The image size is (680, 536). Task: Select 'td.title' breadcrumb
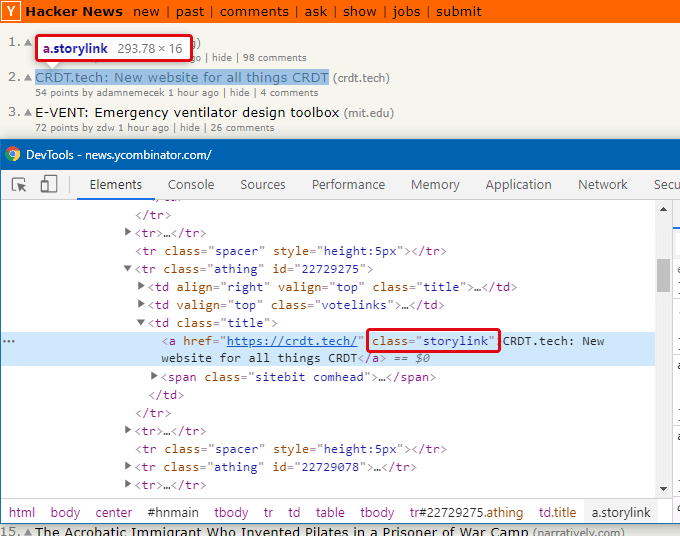[557, 513]
